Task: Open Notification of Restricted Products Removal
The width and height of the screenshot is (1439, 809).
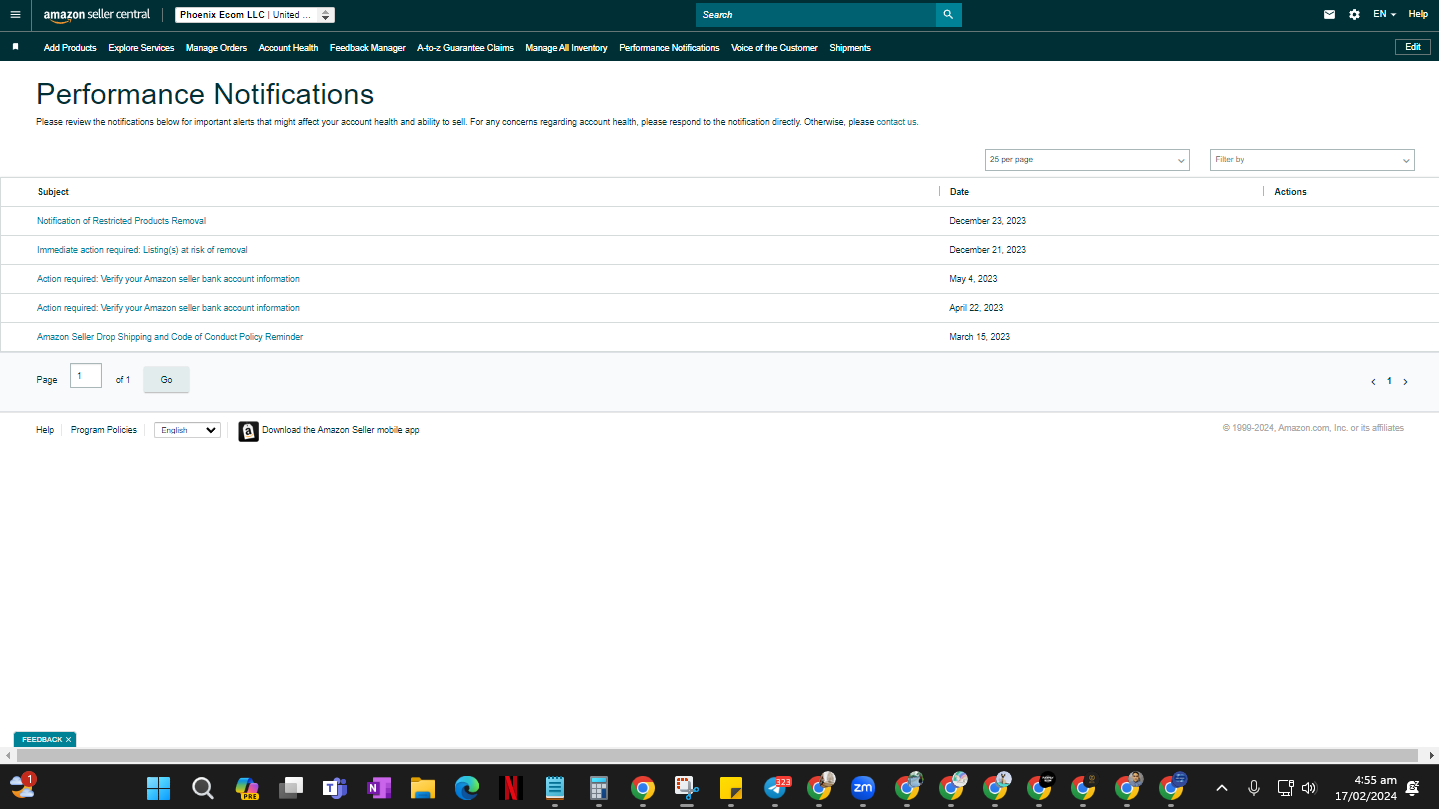Action: (121, 221)
